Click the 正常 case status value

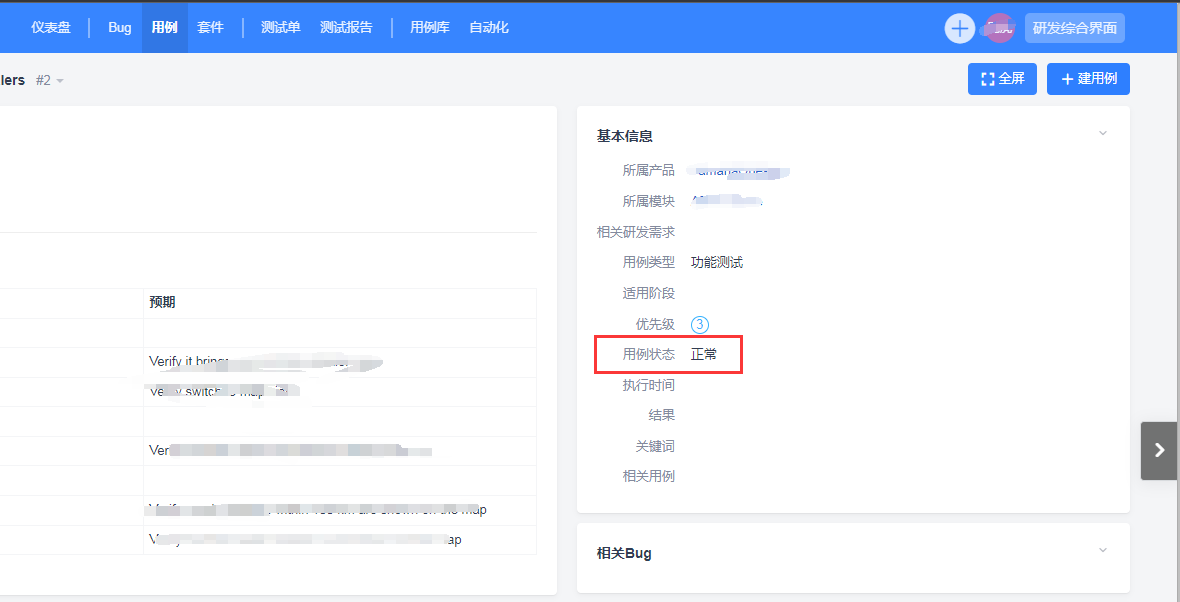point(704,354)
